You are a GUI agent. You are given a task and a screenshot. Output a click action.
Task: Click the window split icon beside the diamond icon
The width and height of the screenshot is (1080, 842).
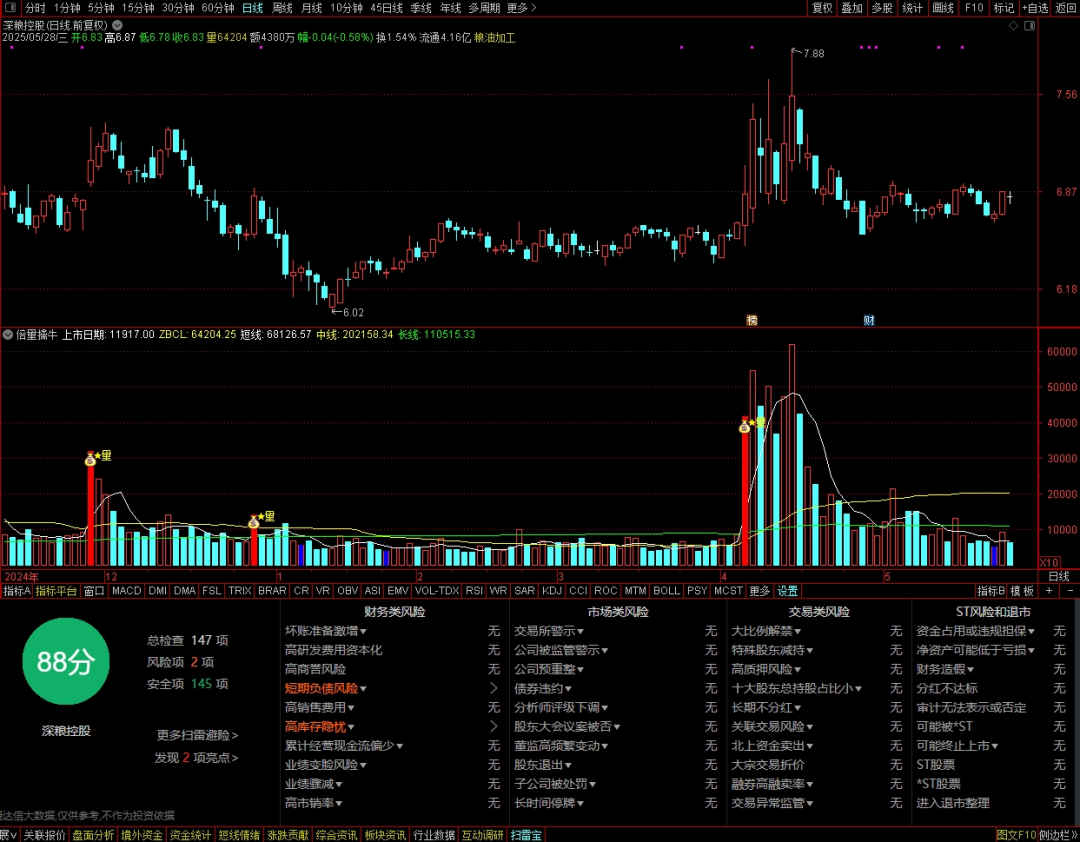(x=1030, y=25)
